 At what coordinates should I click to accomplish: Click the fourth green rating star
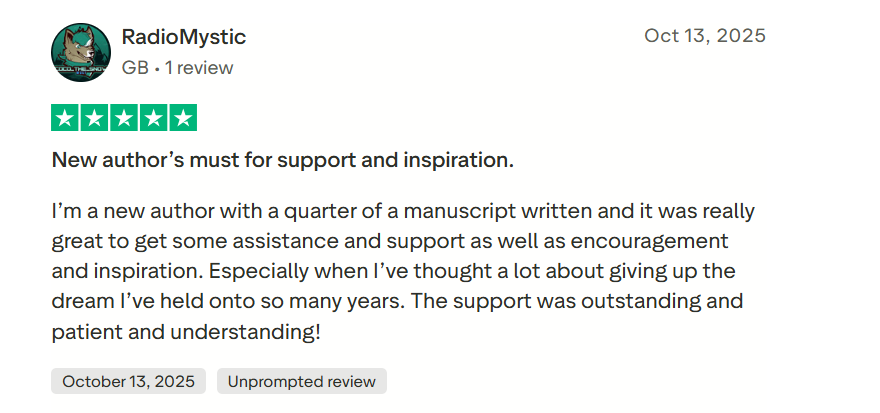point(153,118)
